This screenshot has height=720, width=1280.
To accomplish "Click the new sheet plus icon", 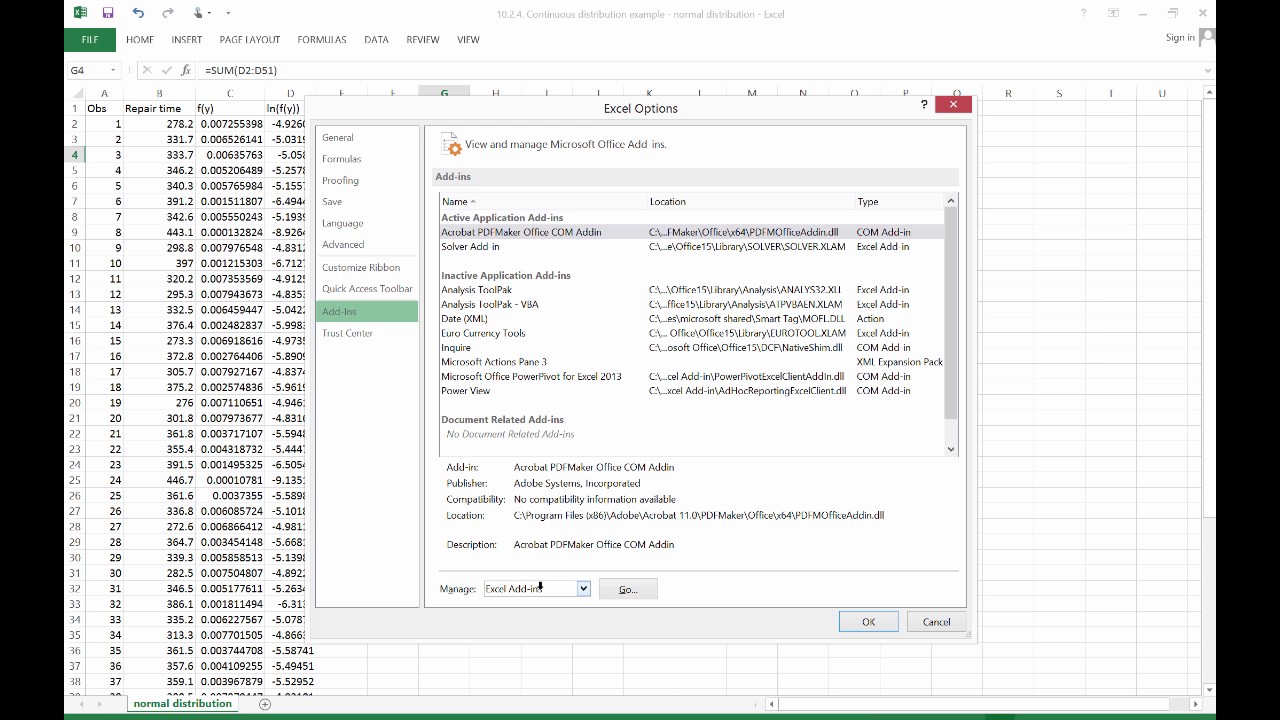I will 265,704.
